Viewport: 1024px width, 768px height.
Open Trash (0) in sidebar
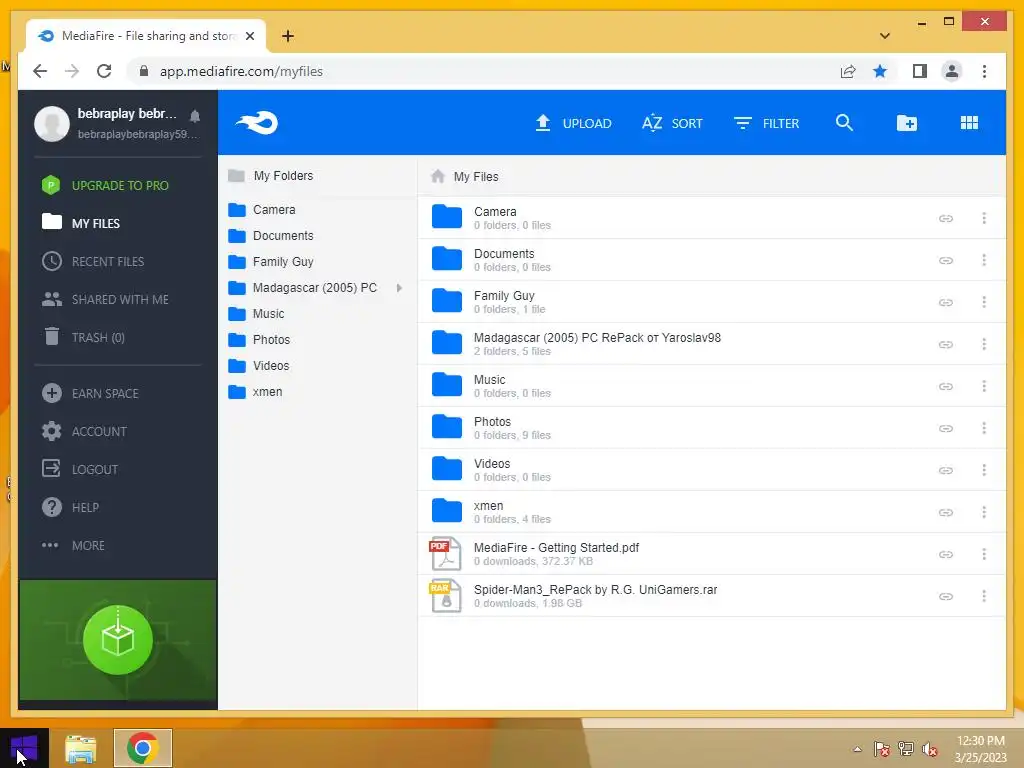coord(84,337)
